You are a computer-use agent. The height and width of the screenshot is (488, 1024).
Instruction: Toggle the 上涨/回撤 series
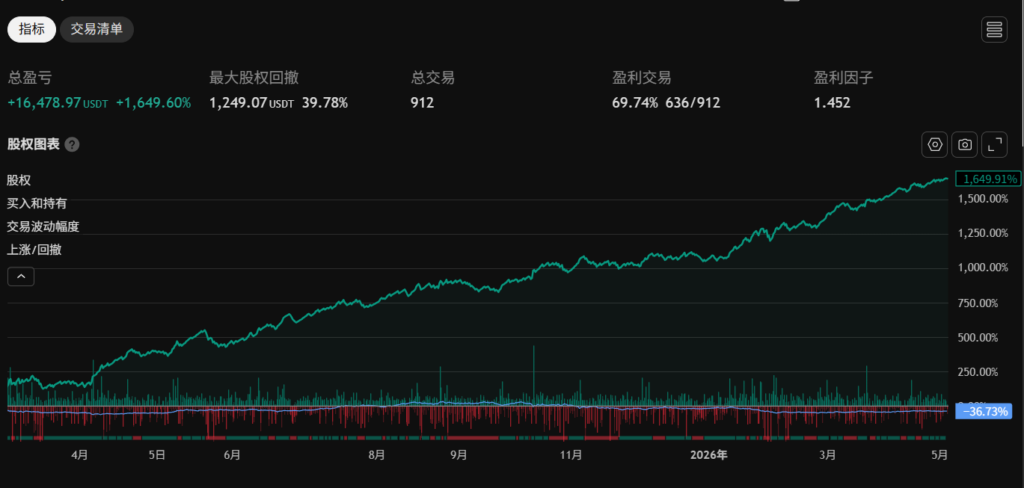coord(34,249)
